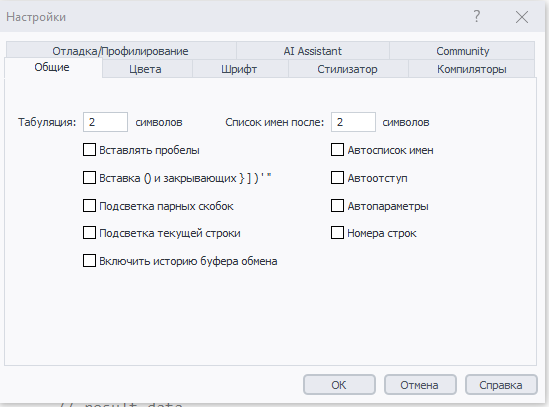Screen dimensions: 549x407
Task: Click the Отмена button
Action: pyautogui.click(x=420, y=385)
